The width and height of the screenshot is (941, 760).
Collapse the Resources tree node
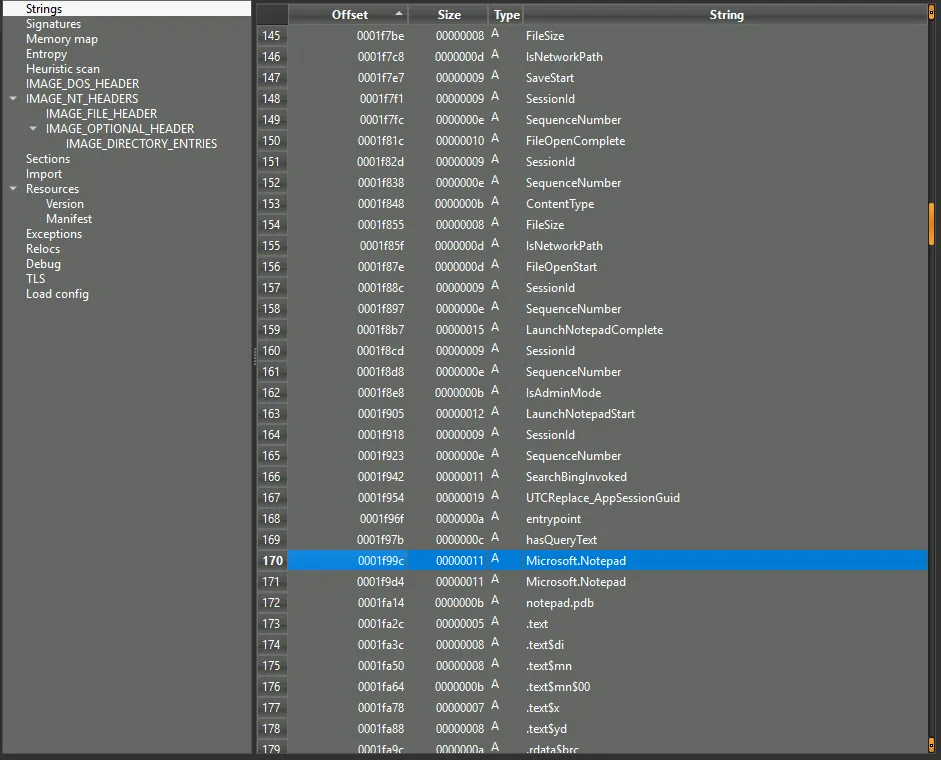pos(13,188)
